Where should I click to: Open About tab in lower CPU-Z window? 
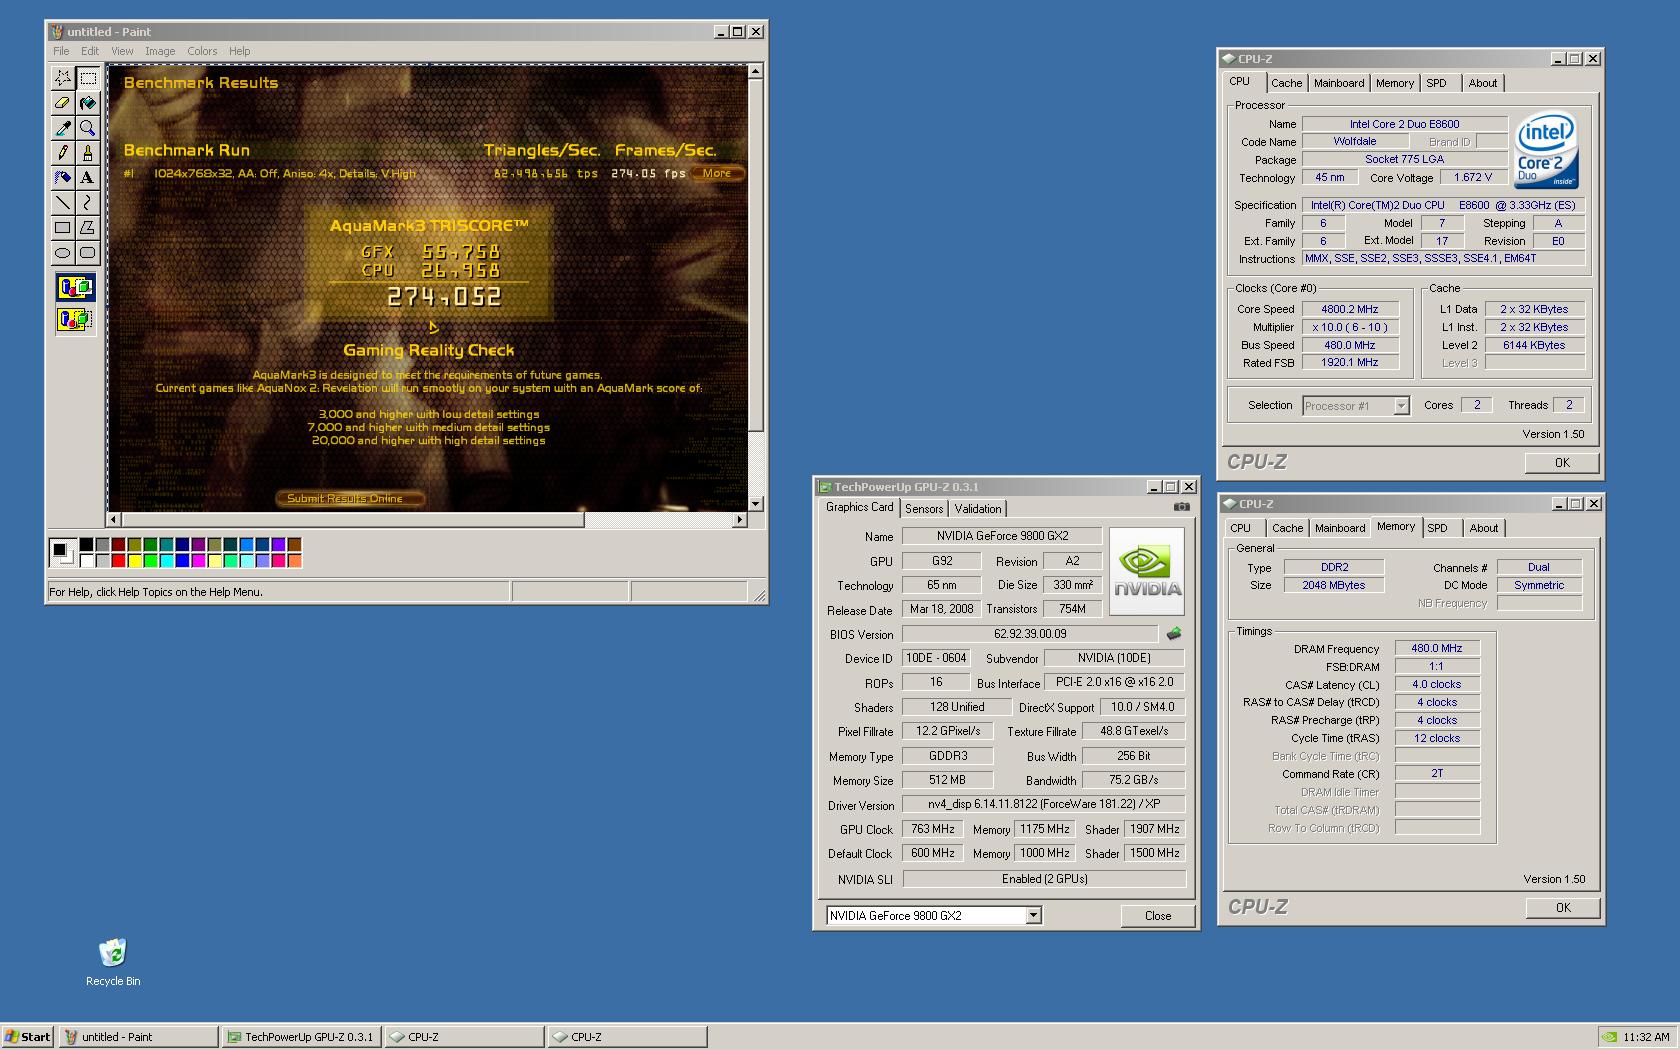coord(1484,528)
